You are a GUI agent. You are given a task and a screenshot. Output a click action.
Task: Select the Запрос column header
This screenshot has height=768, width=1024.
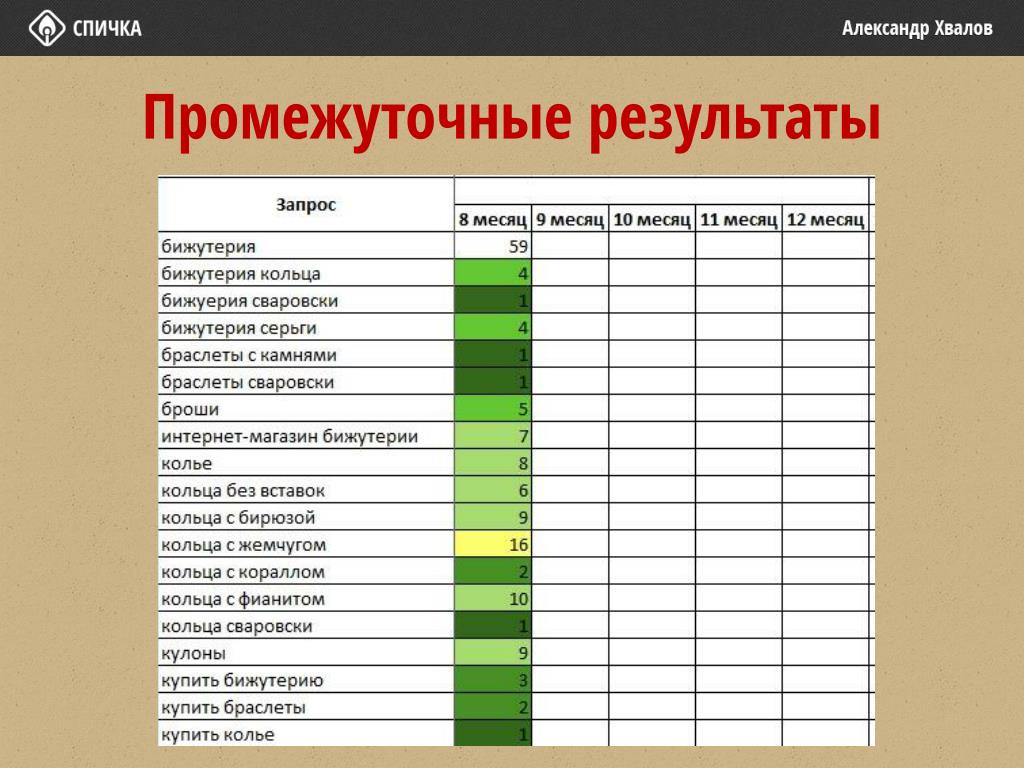coord(306,204)
